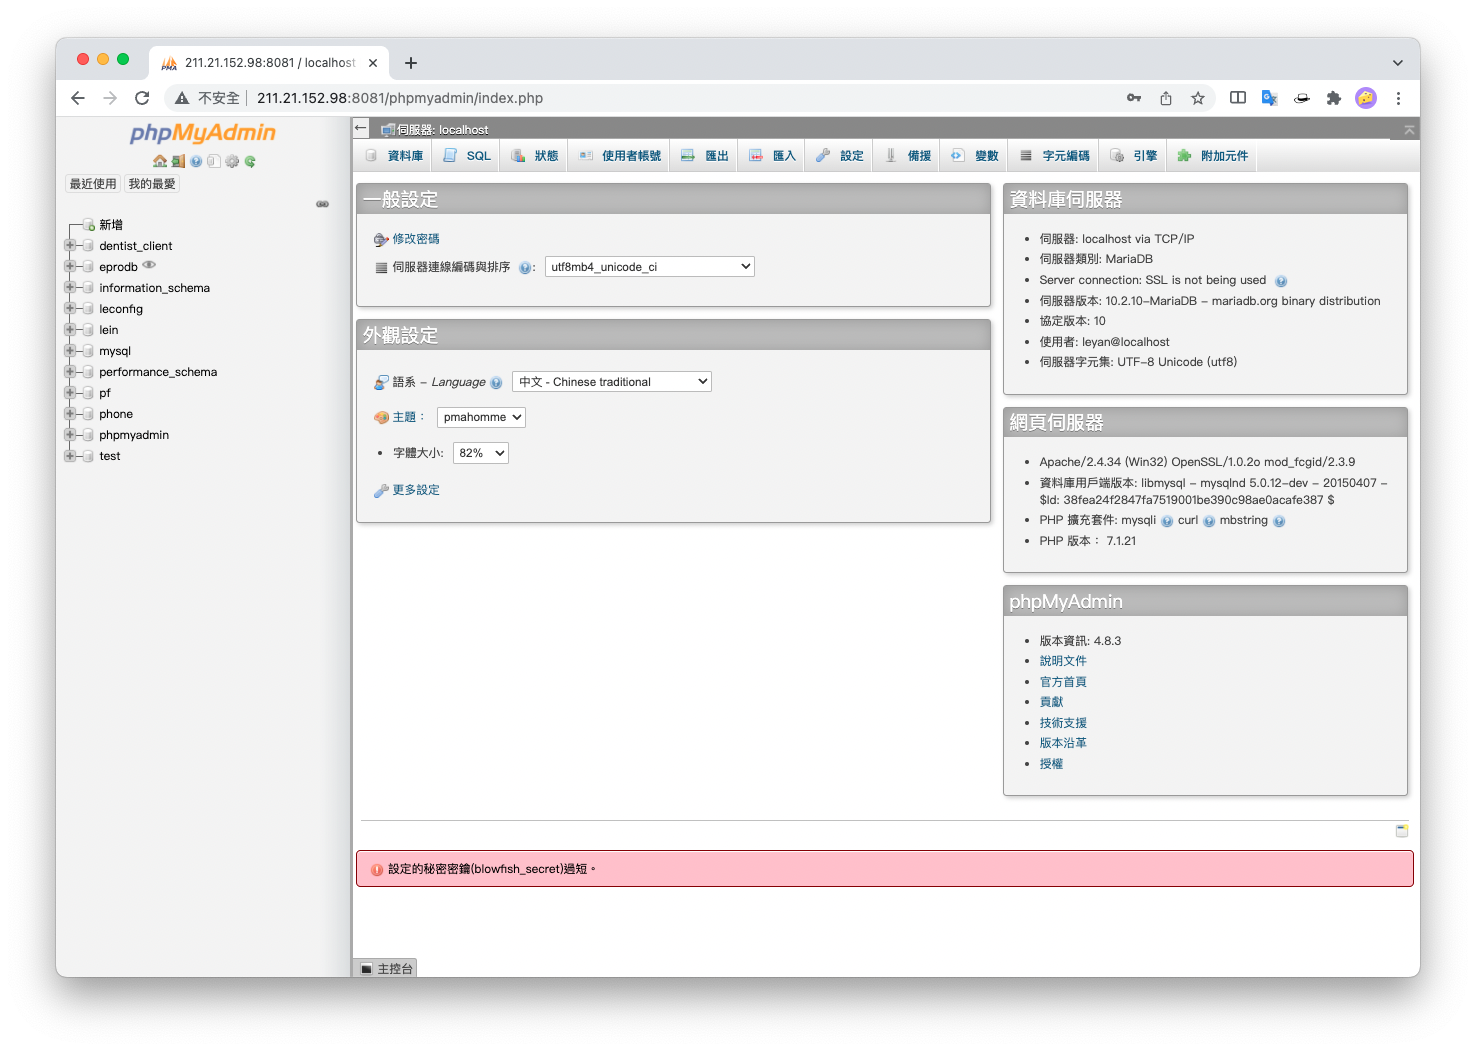This screenshot has width=1476, height=1051.
Task: Expand the dentist_client database tree
Action: [70, 245]
